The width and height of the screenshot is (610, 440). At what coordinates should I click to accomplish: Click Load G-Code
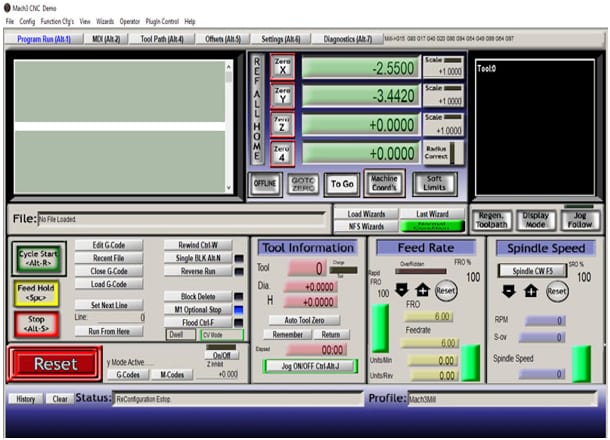(x=109, y=284)
